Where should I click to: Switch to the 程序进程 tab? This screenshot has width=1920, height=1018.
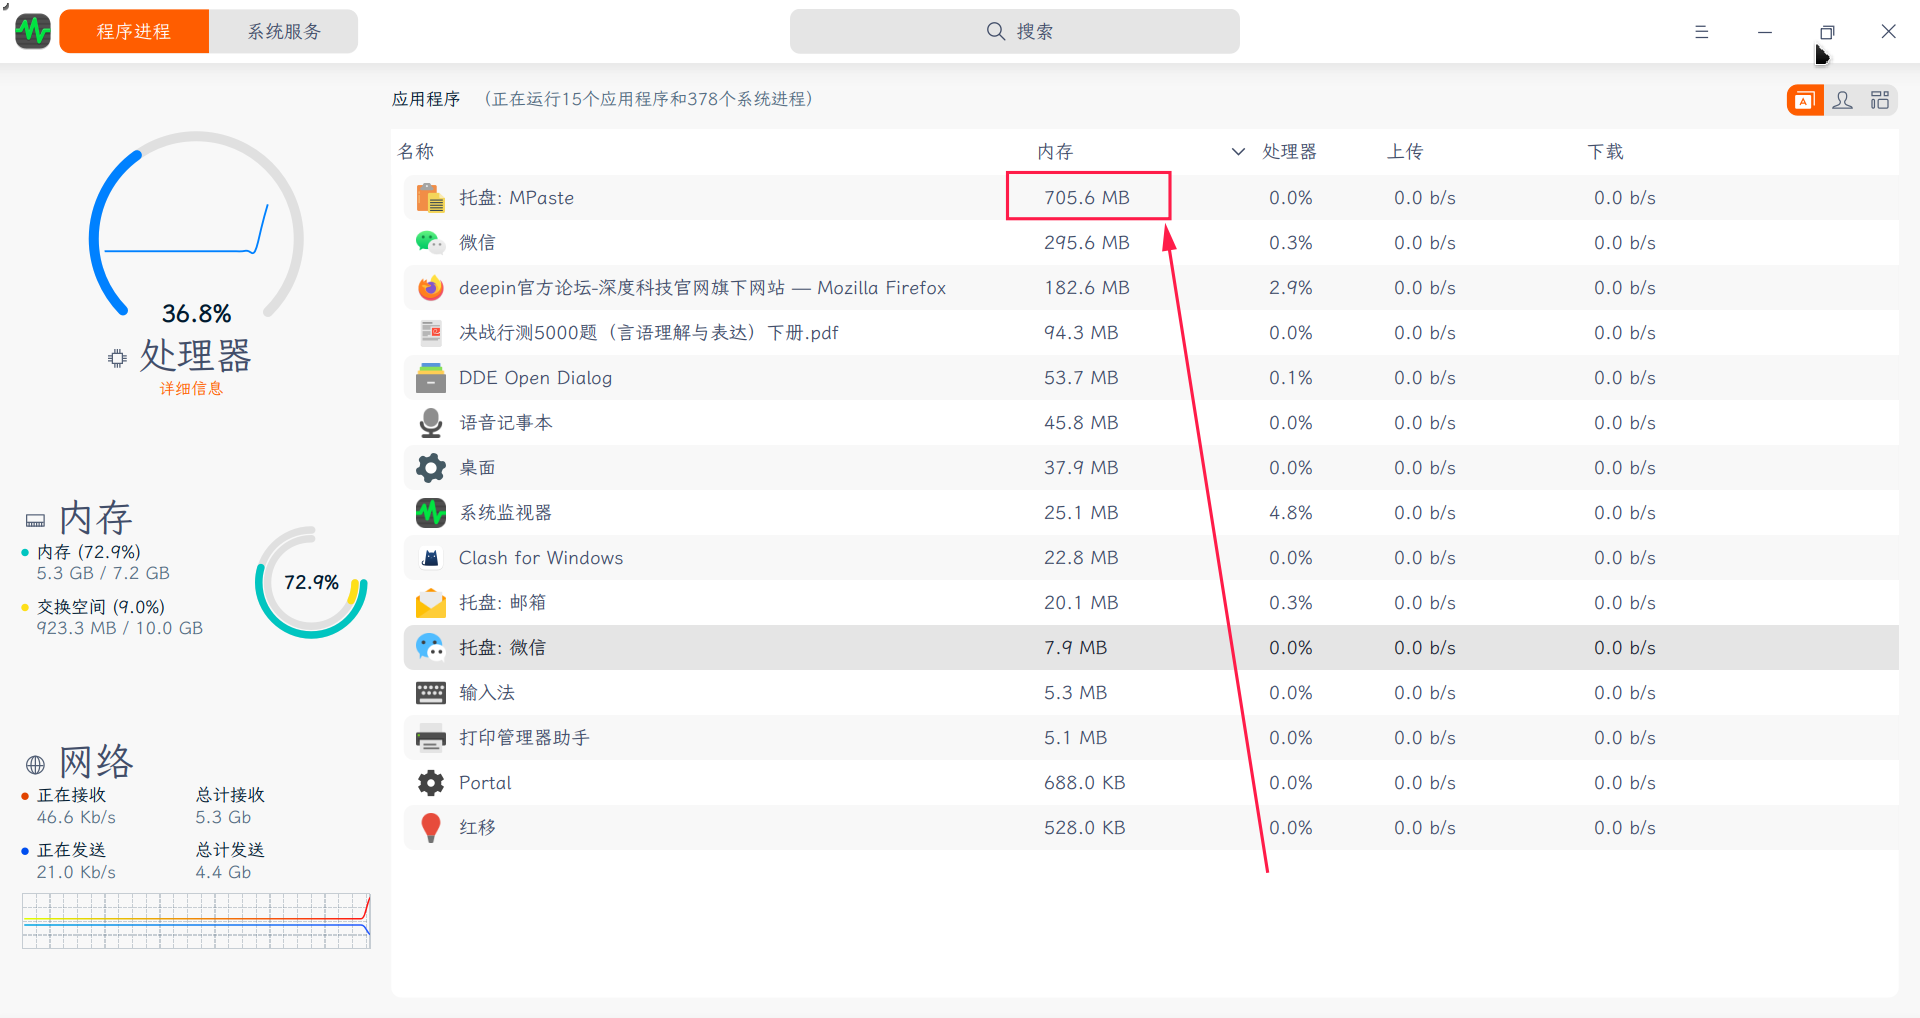(x=134, y=31)
